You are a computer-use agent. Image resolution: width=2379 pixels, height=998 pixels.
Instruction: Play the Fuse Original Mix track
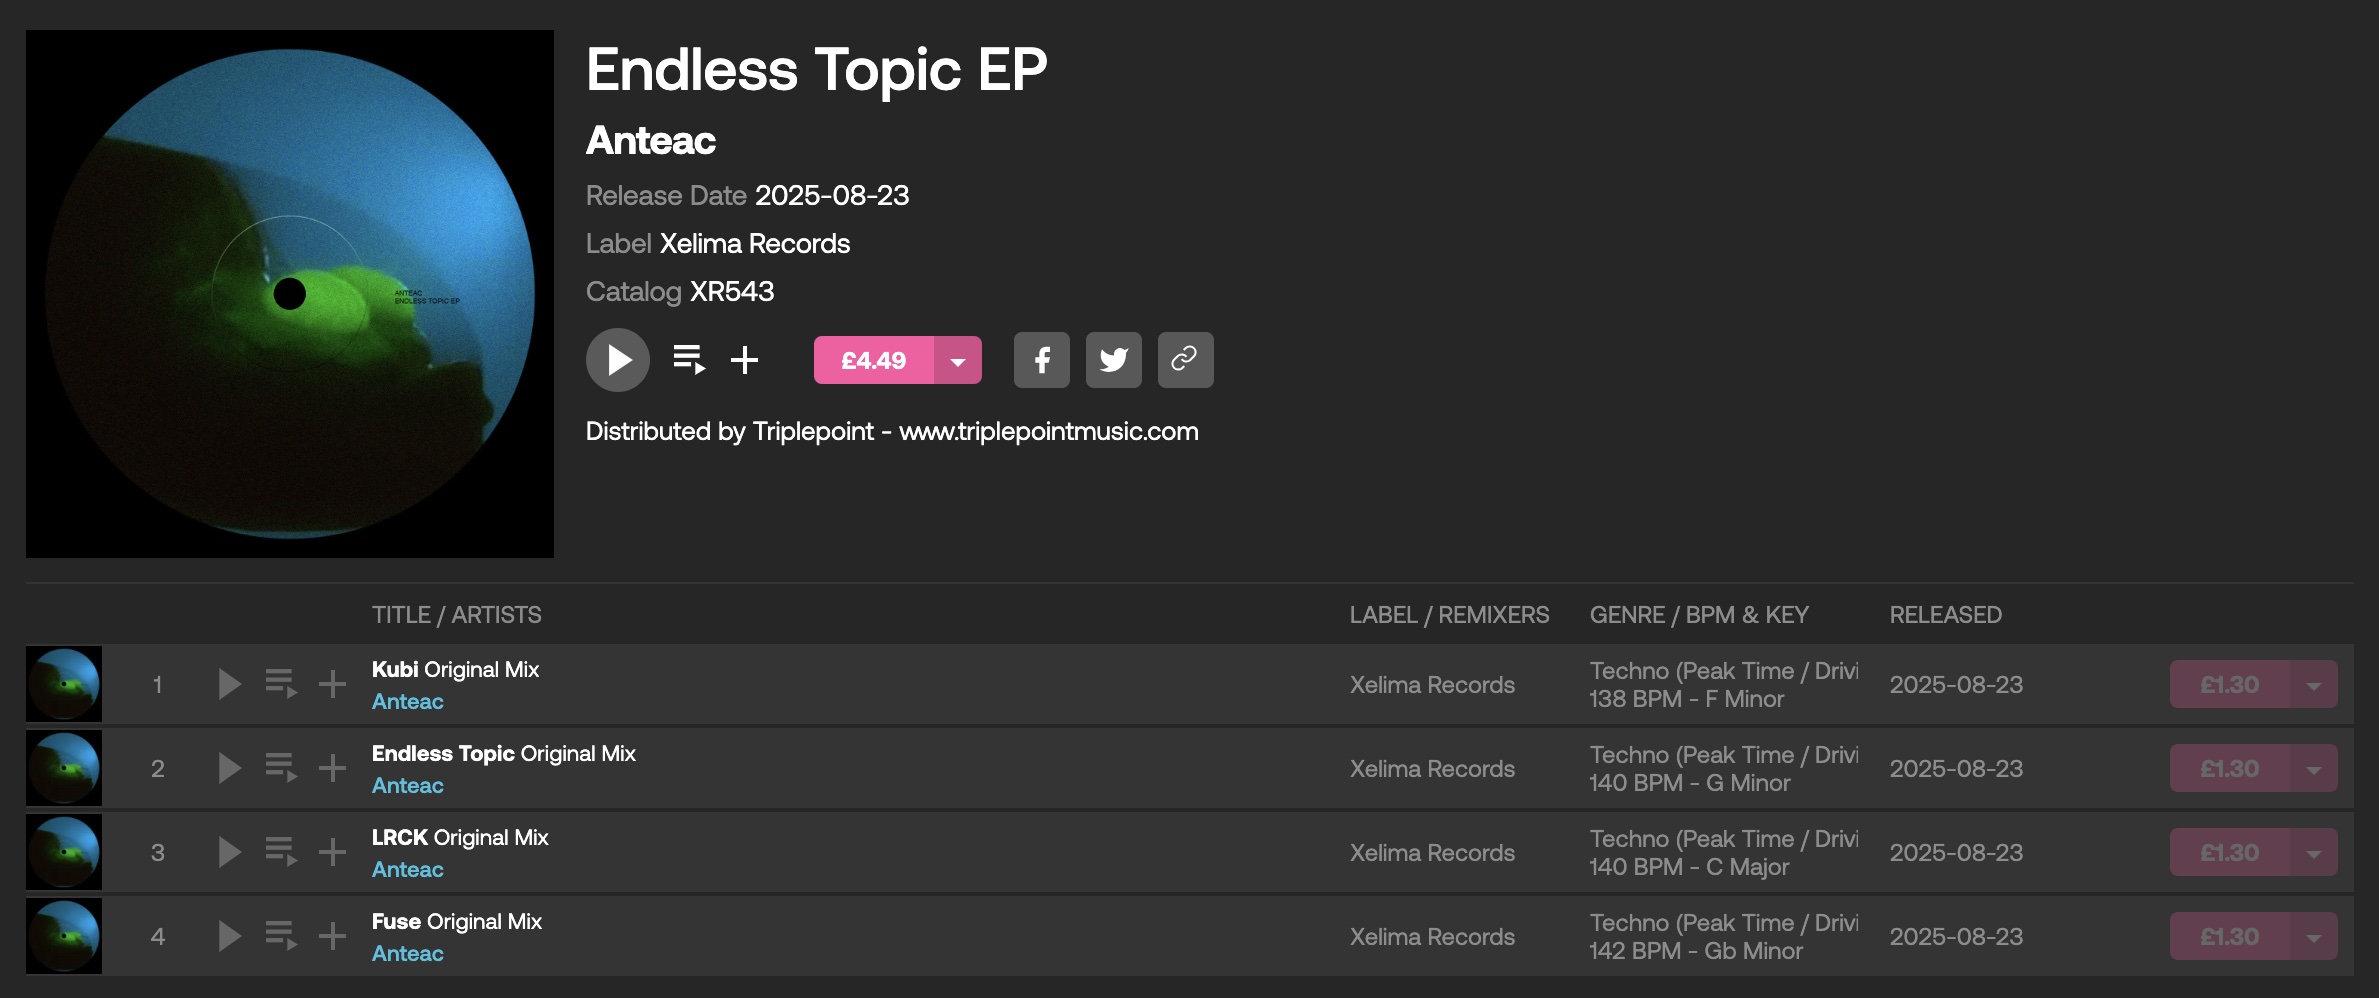[229, 936]
